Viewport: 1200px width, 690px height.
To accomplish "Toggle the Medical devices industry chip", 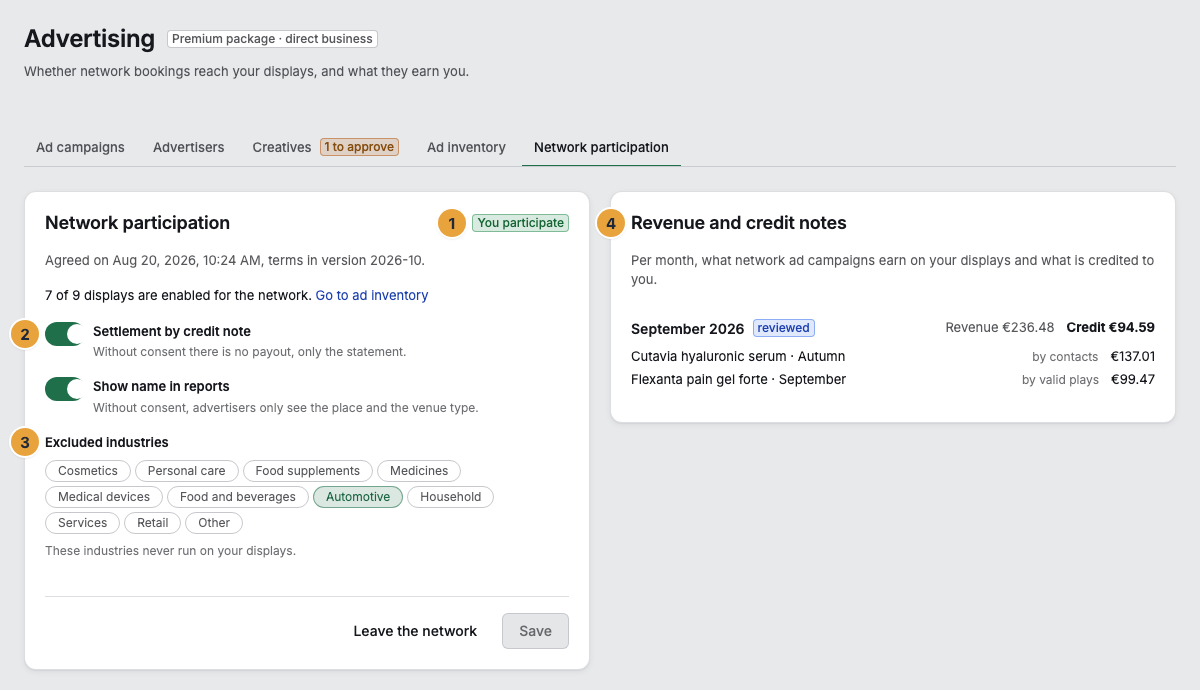I will (x=104, y=497).
